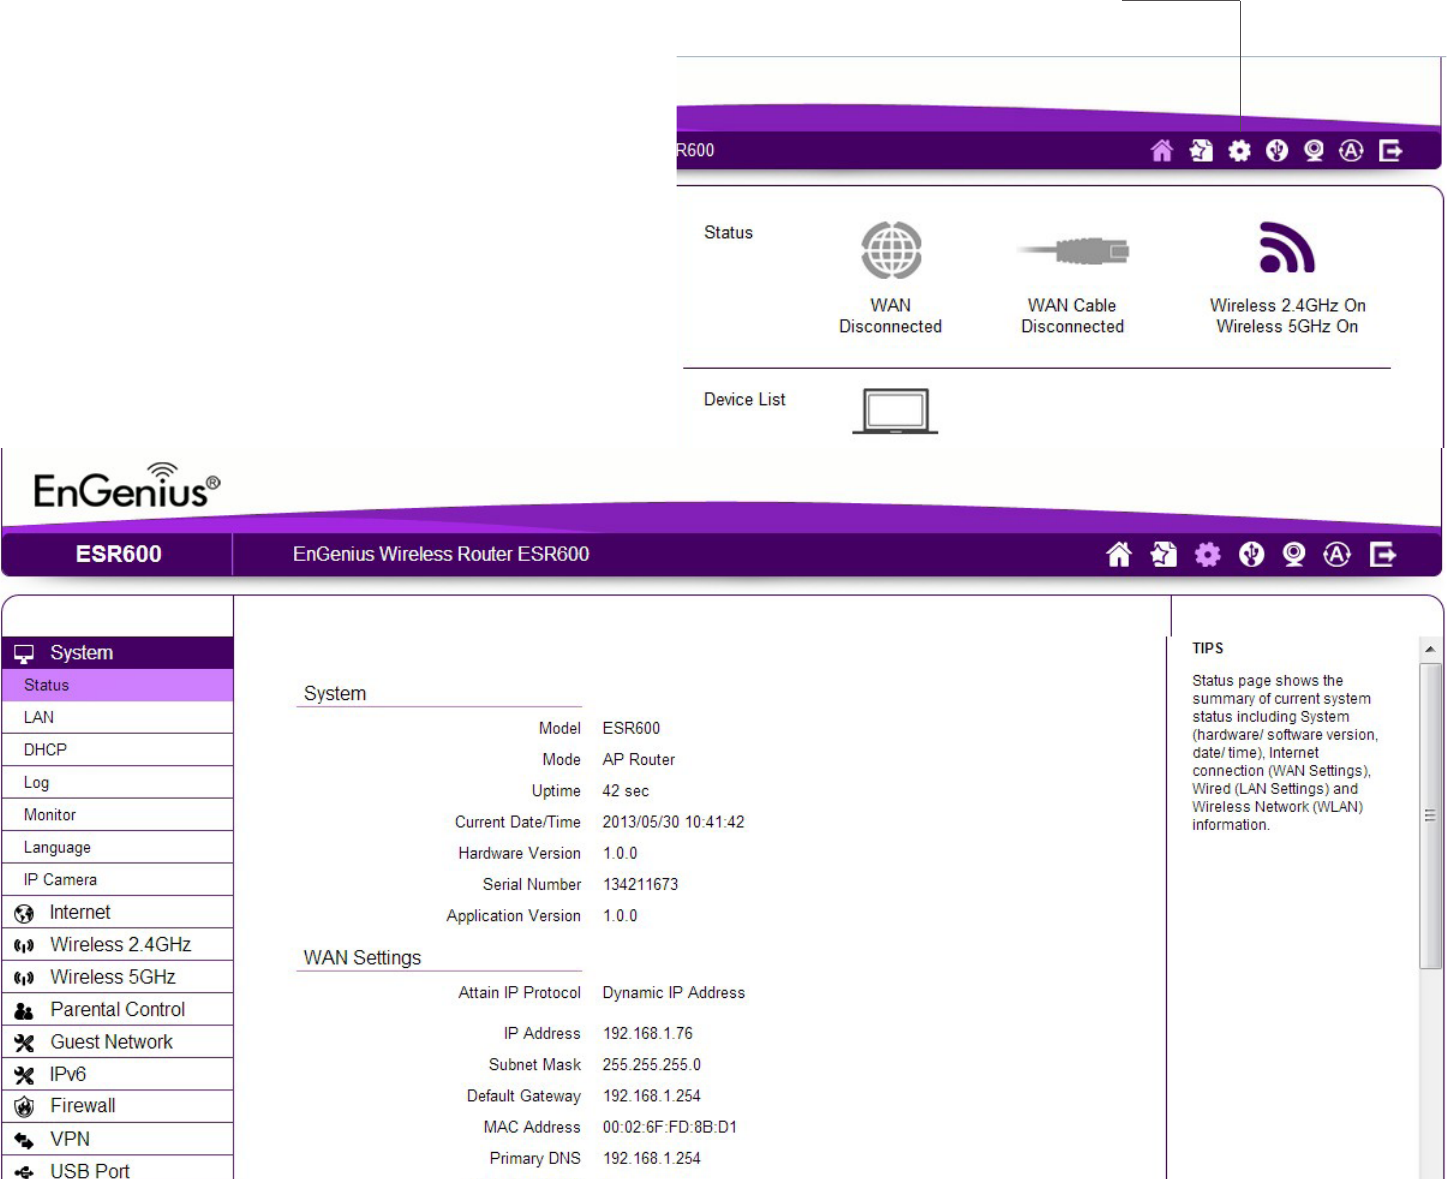Expand the Wireless 2.4GHz section
Screen dimensions: 1447x1179
tap(117, 945)
